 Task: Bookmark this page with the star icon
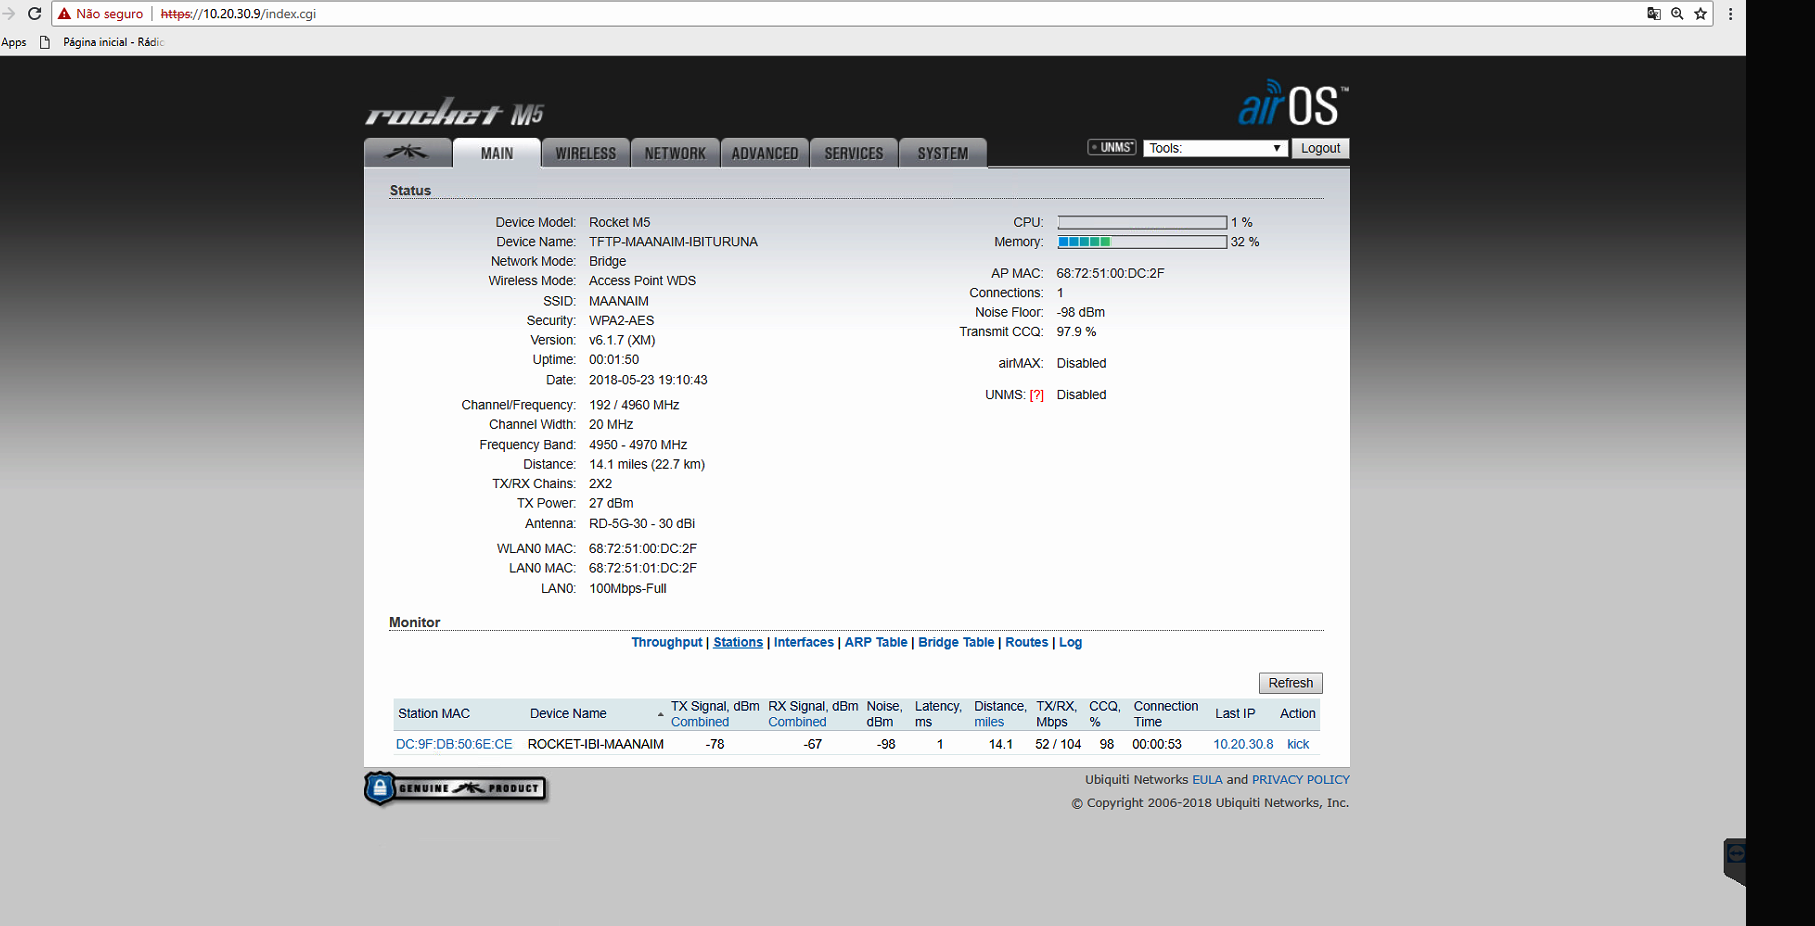1700,14
